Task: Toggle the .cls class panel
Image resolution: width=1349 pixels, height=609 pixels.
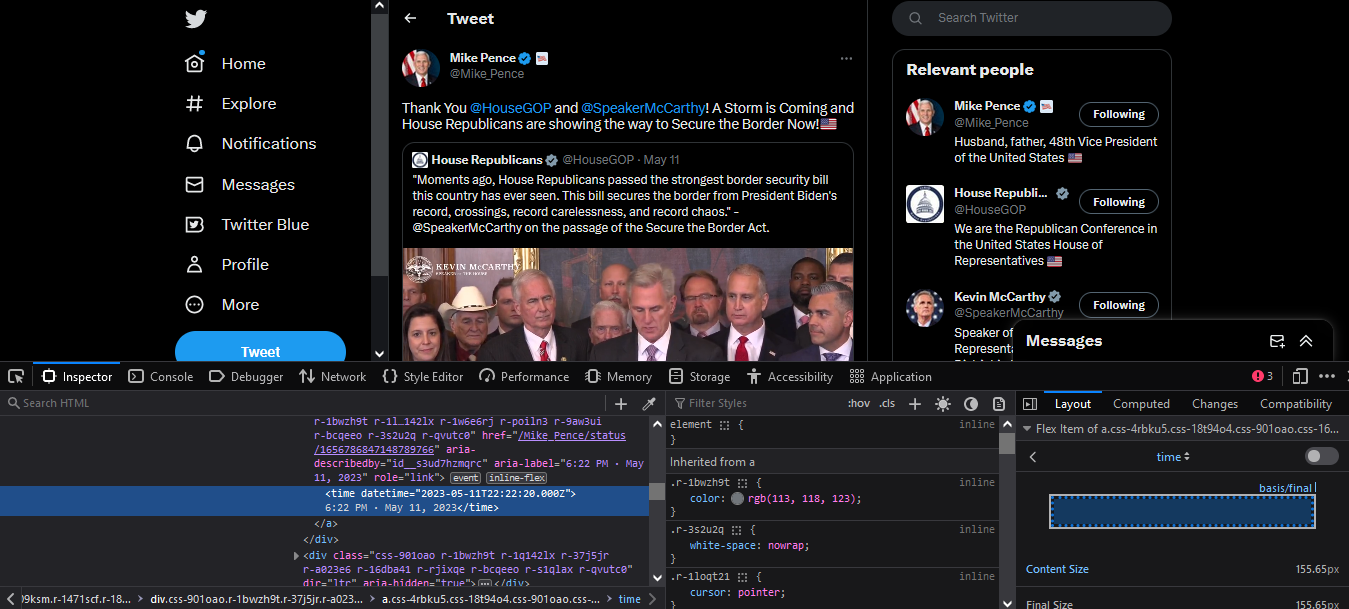Action: (887, 403)
